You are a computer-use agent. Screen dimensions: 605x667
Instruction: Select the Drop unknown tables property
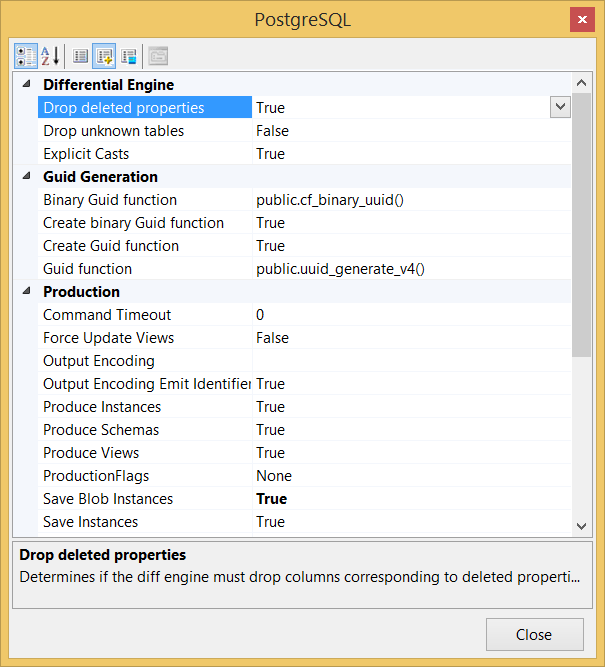[113, 131]
